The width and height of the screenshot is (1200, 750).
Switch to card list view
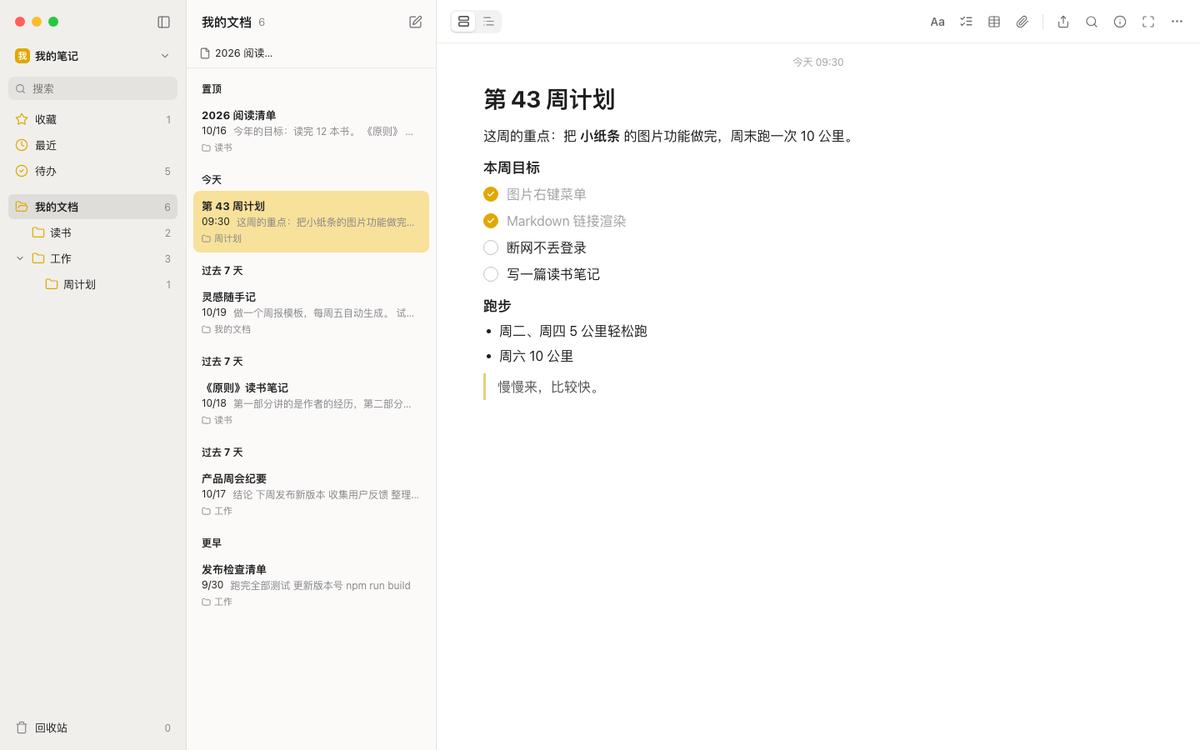(464, 22)
